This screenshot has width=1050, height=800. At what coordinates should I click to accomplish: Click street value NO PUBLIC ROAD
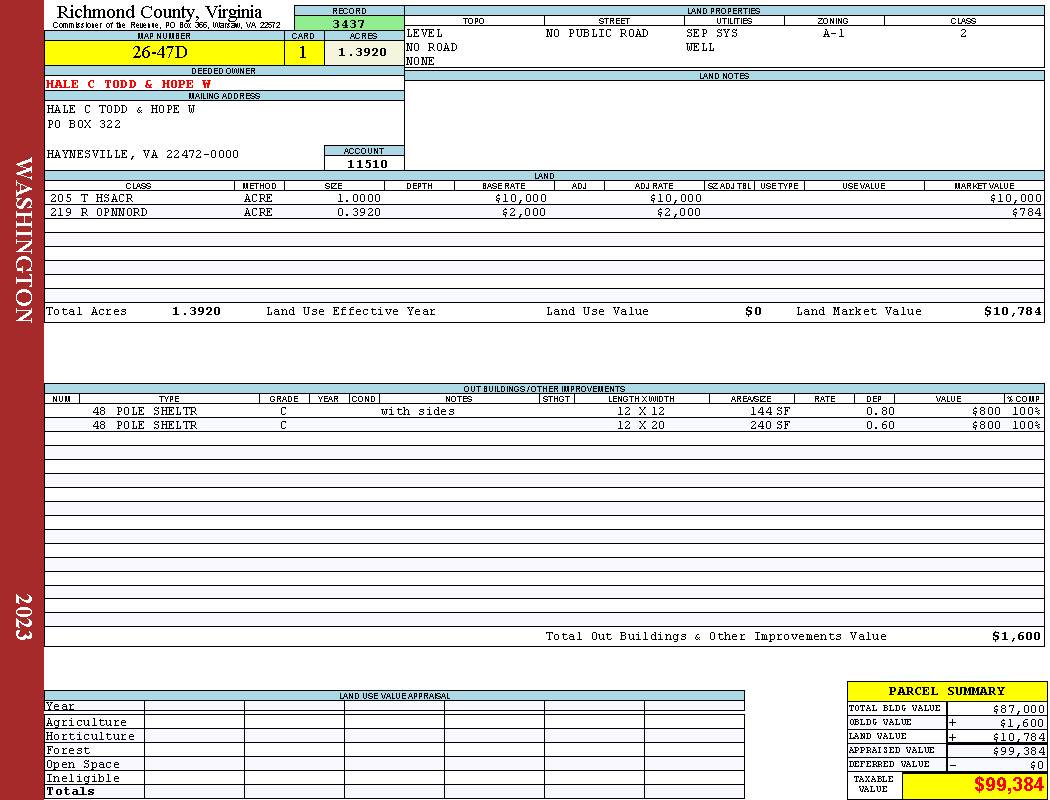point(597,33)
